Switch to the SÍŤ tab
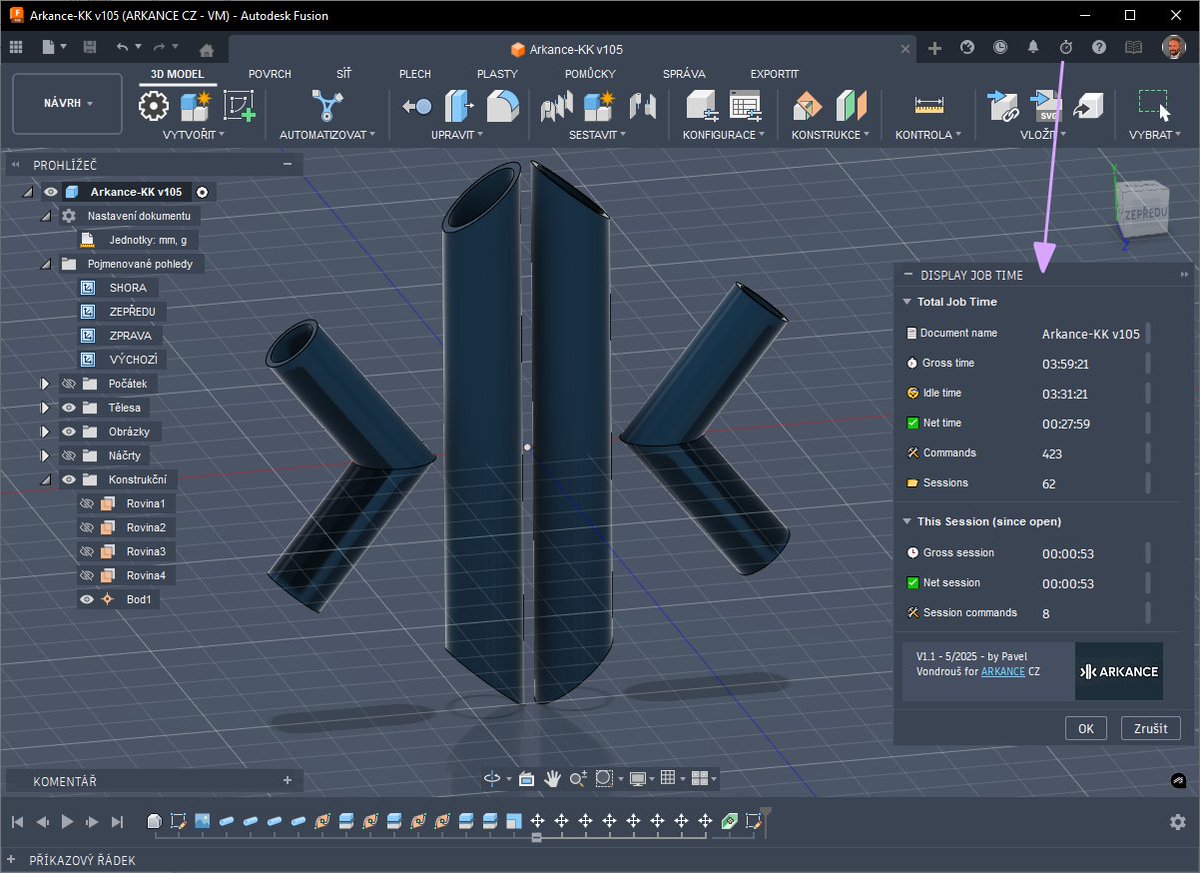Image resolution: width=1200 pixels, height=873 pixels. click(344, 74)
